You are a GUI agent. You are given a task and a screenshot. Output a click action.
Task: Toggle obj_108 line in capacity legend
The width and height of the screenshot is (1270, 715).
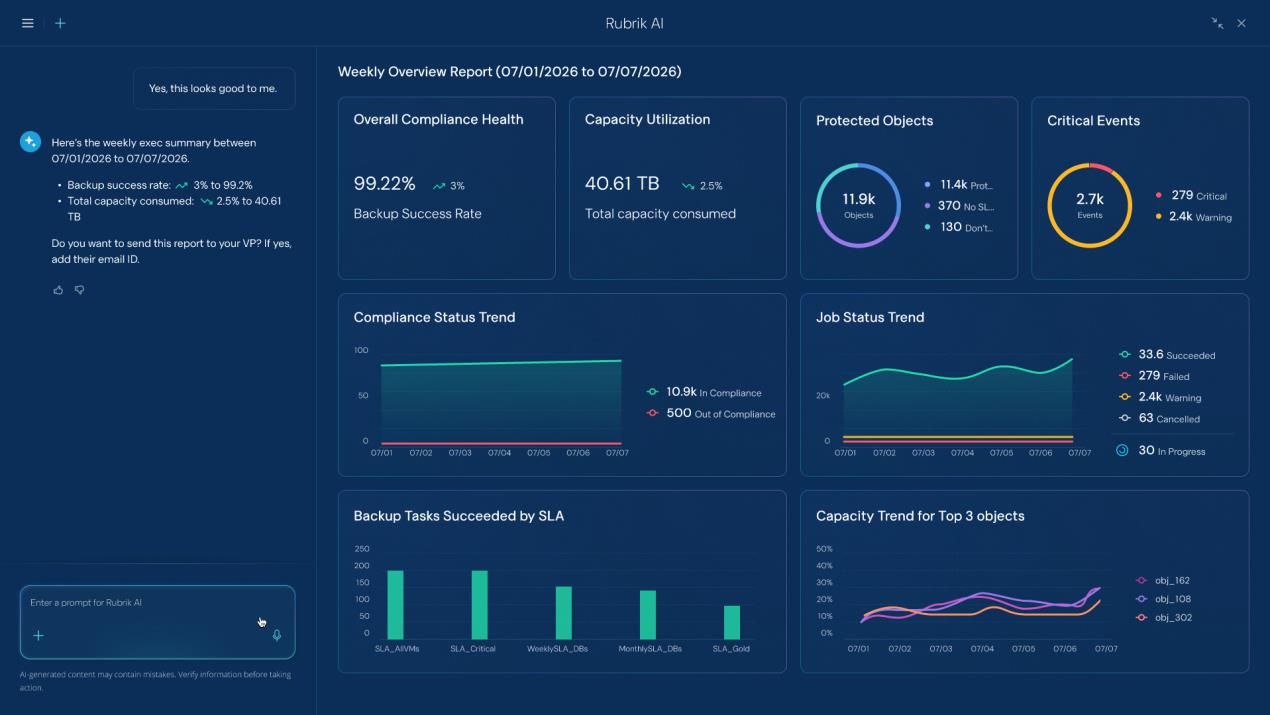pos(1163,599)
